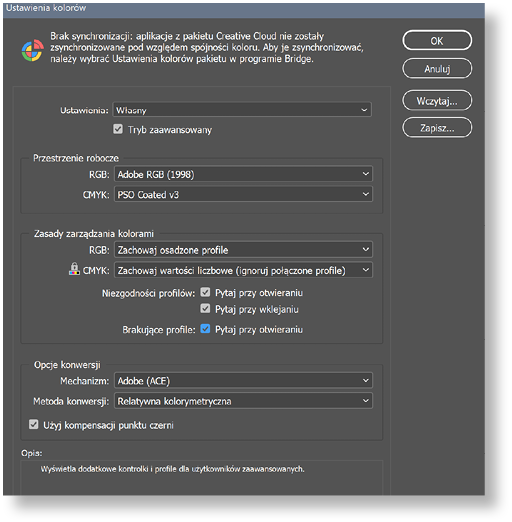Viewport: 512px width, 522px height.
Task: Toggle the Tryb zaawansowany checkbox
Action: click(118, 129)
